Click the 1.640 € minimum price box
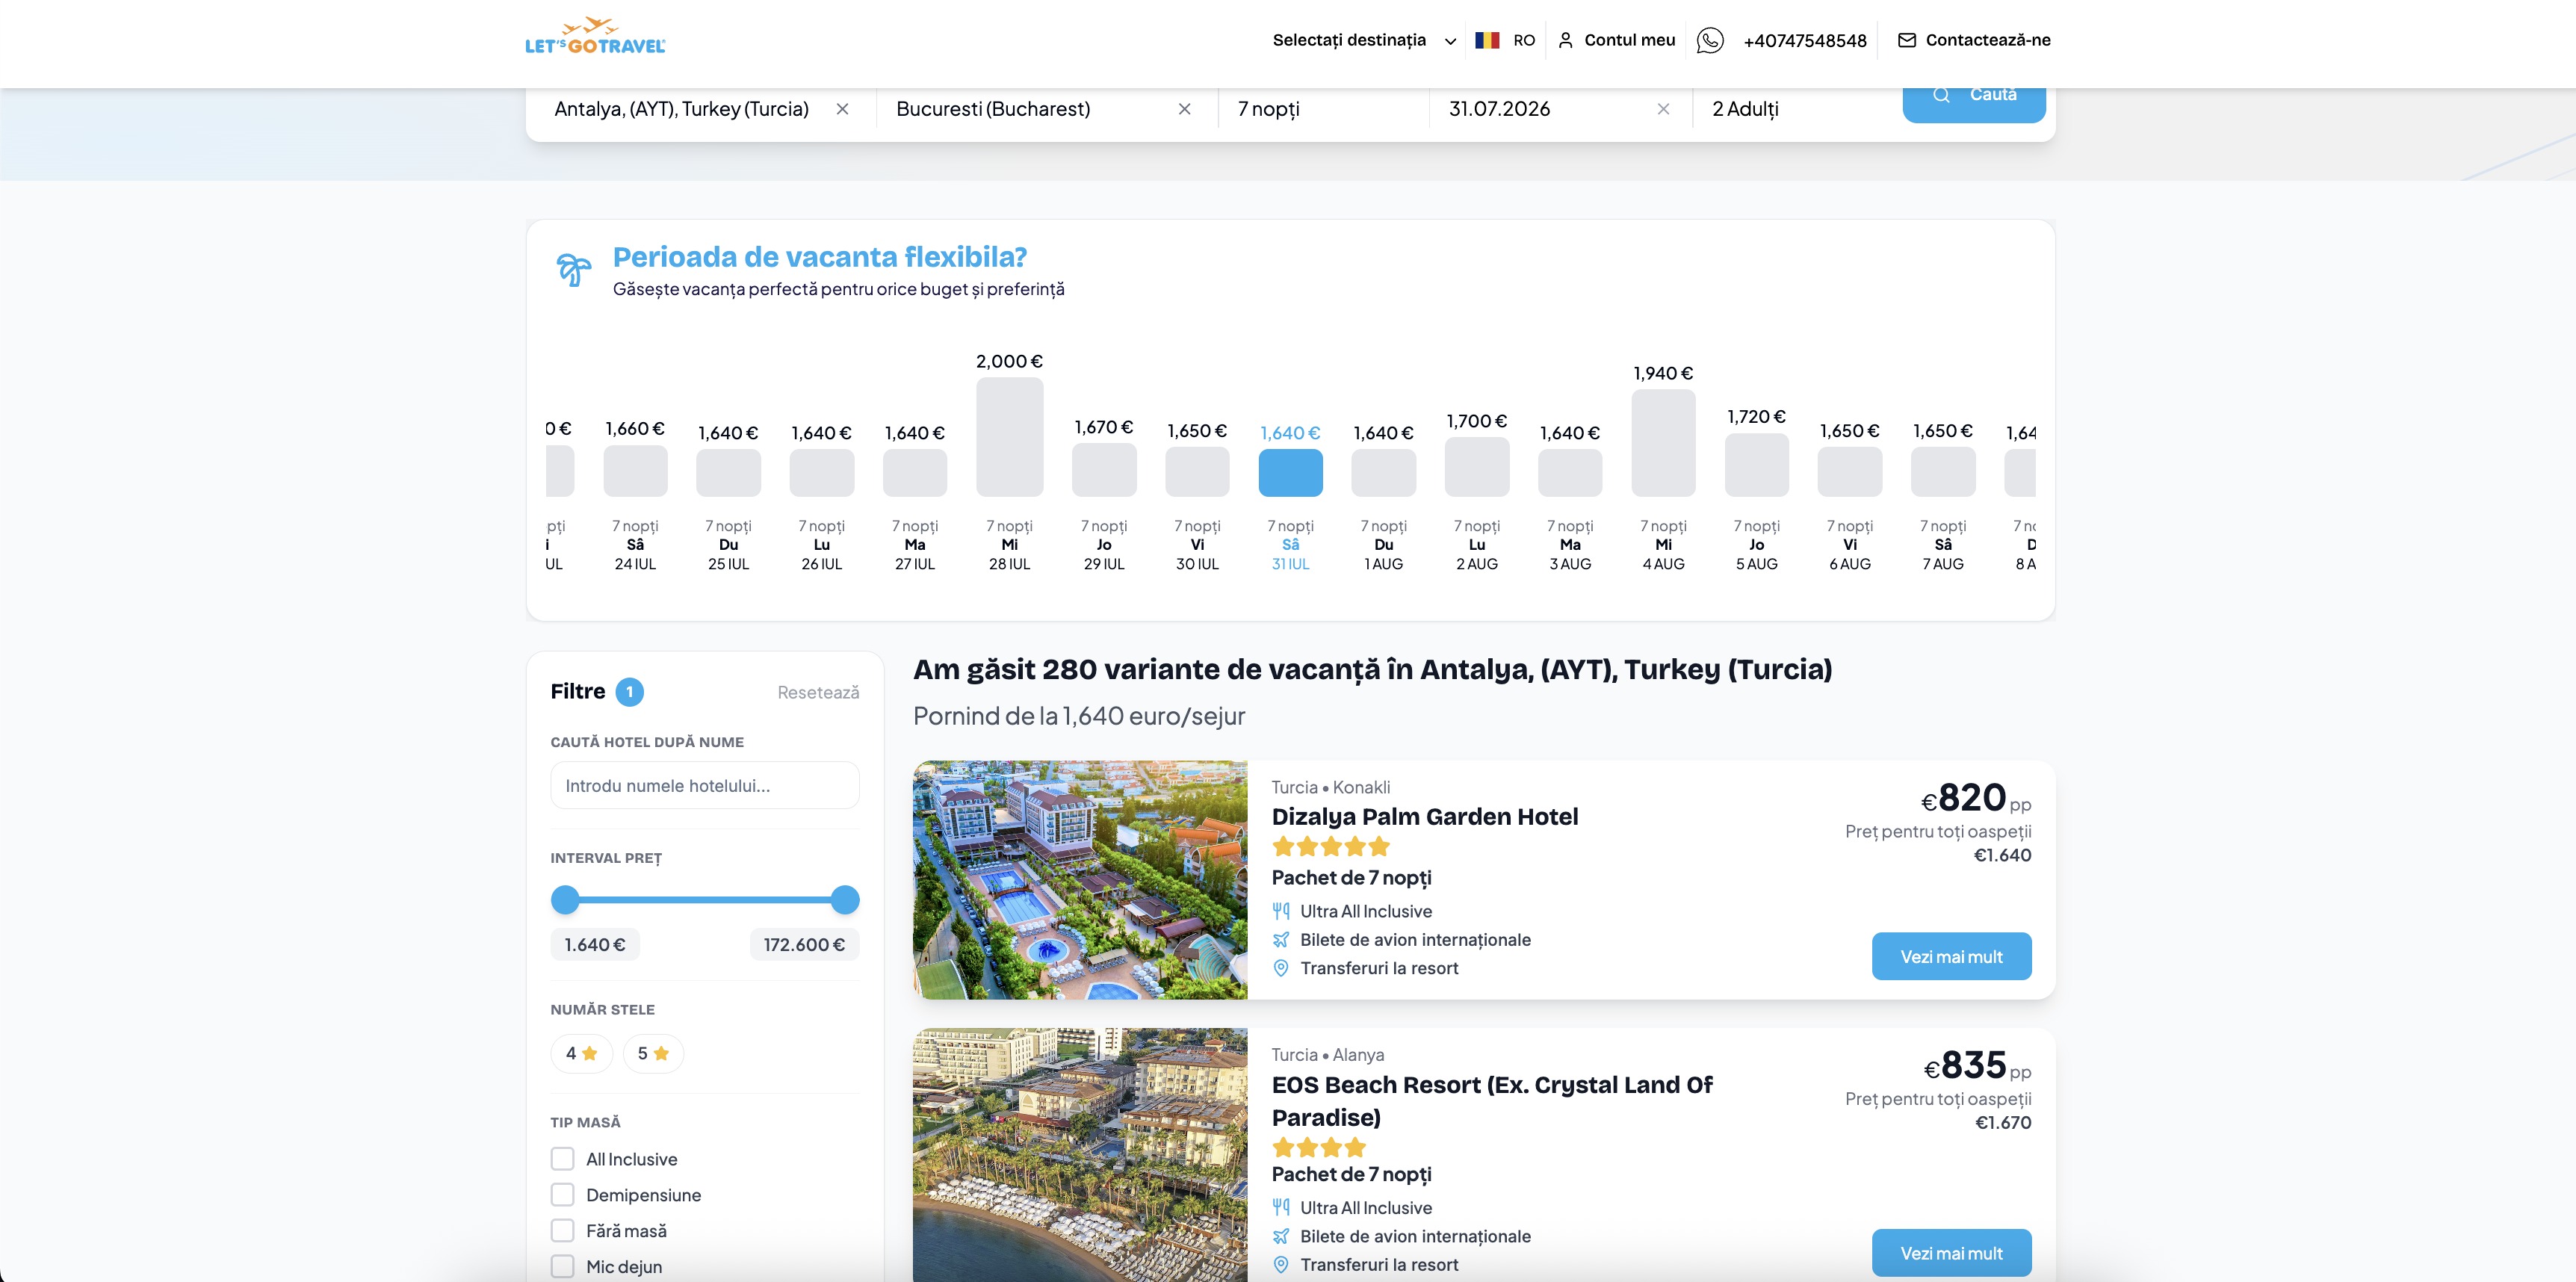 [594, 945]
